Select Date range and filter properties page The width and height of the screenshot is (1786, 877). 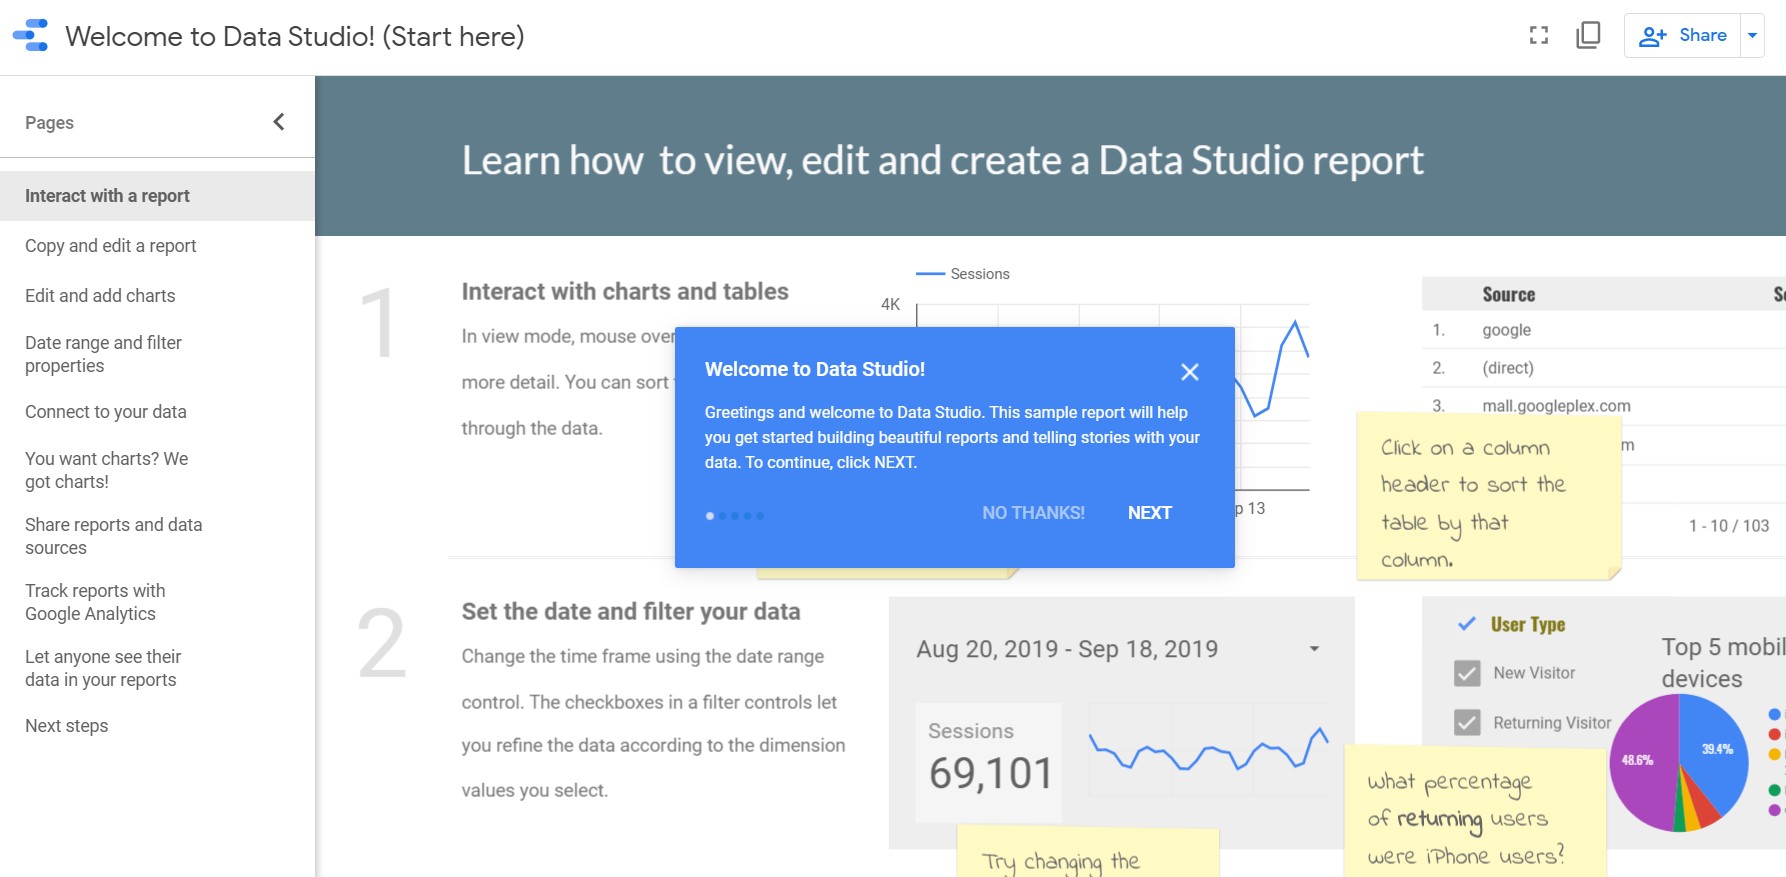click(157, 354)
